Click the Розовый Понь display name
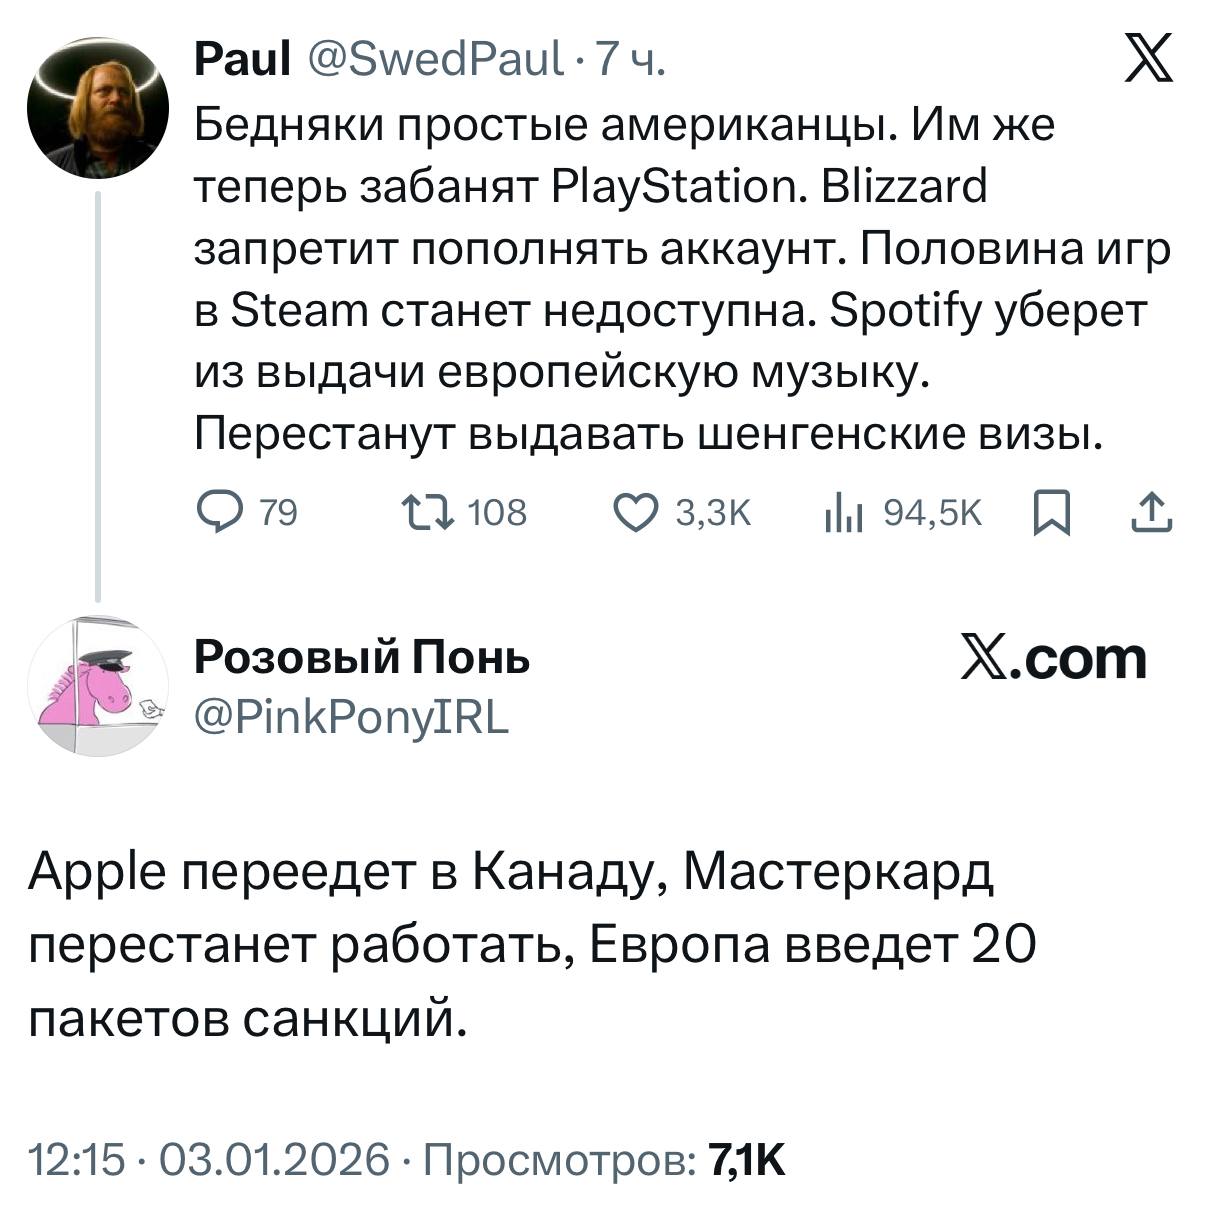 click(362, 658)
